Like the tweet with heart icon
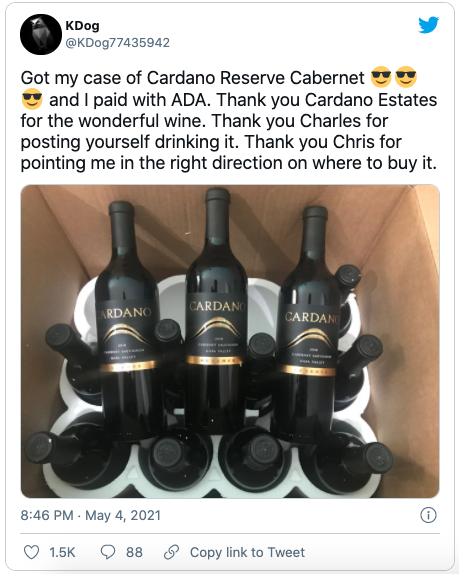The height and width of the screenshot is (574, 459). (x=31, y=552)
